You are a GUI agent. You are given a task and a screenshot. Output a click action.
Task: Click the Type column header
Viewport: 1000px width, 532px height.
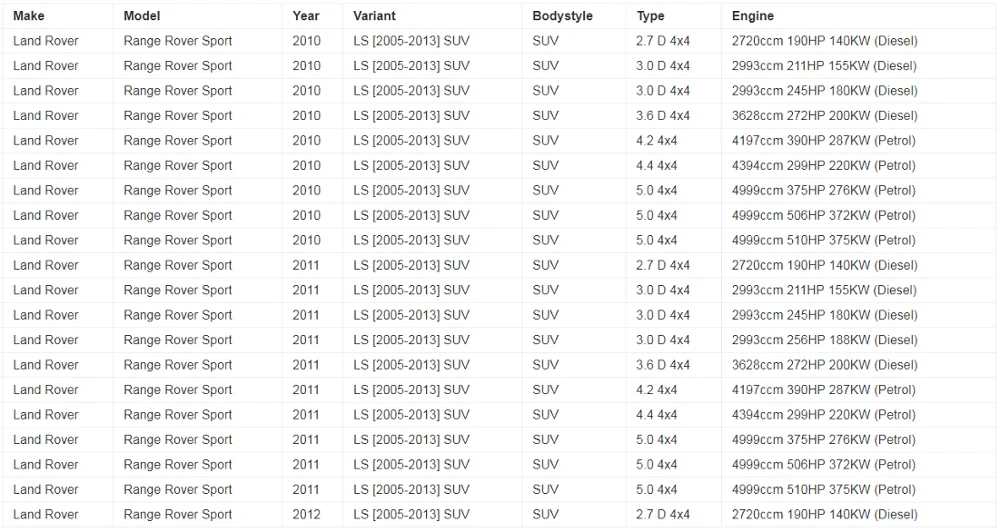651,16
